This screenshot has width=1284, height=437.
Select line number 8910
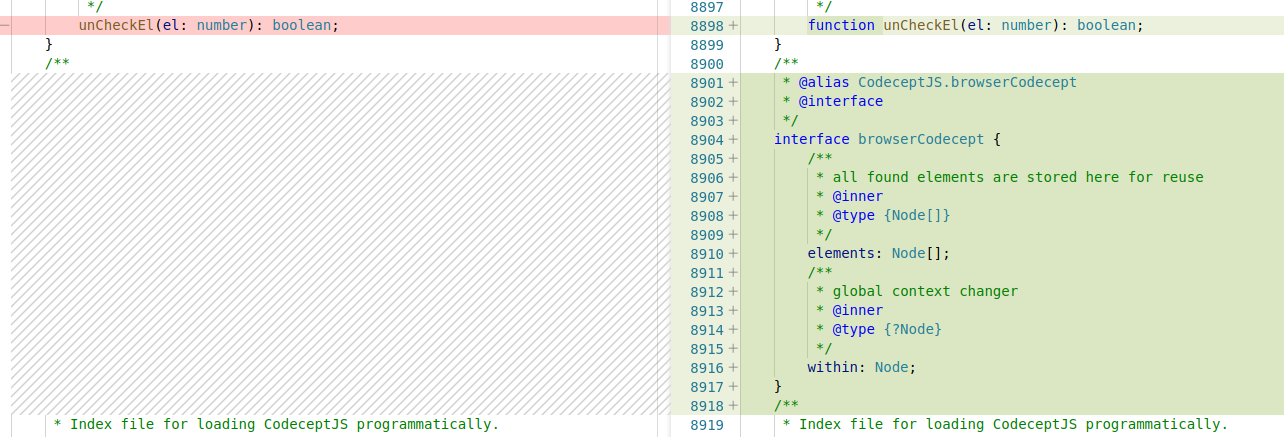point(706,253)
